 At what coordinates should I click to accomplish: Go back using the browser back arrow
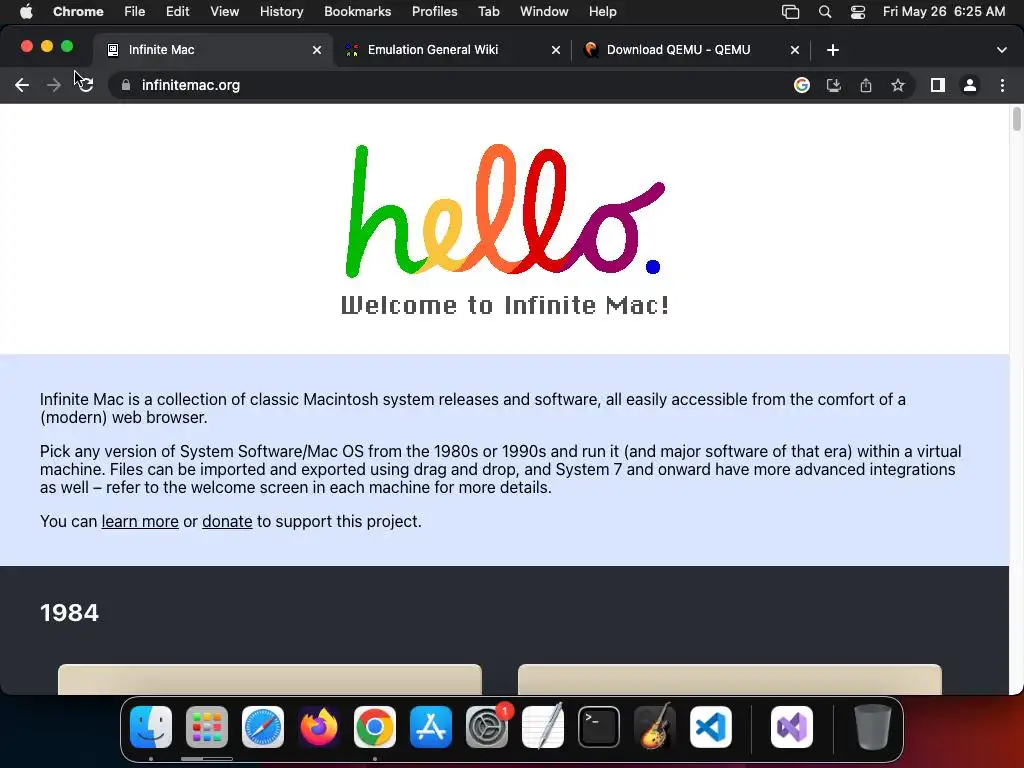[x=22, y=85]
